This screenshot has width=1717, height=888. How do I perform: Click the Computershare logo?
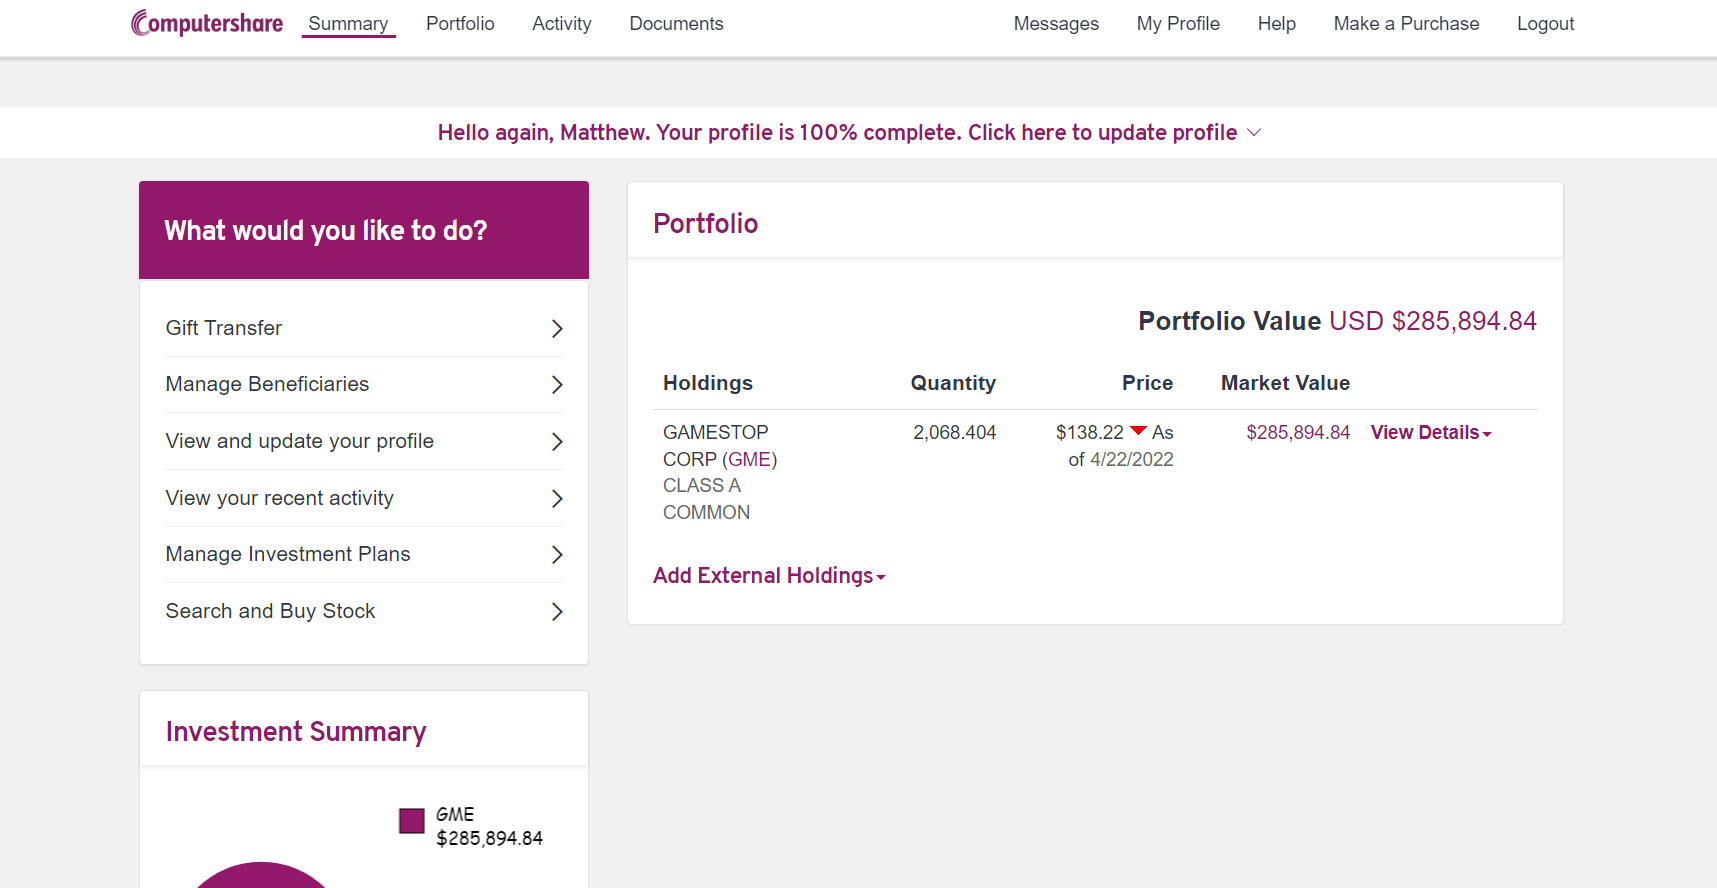pos(207,23)
